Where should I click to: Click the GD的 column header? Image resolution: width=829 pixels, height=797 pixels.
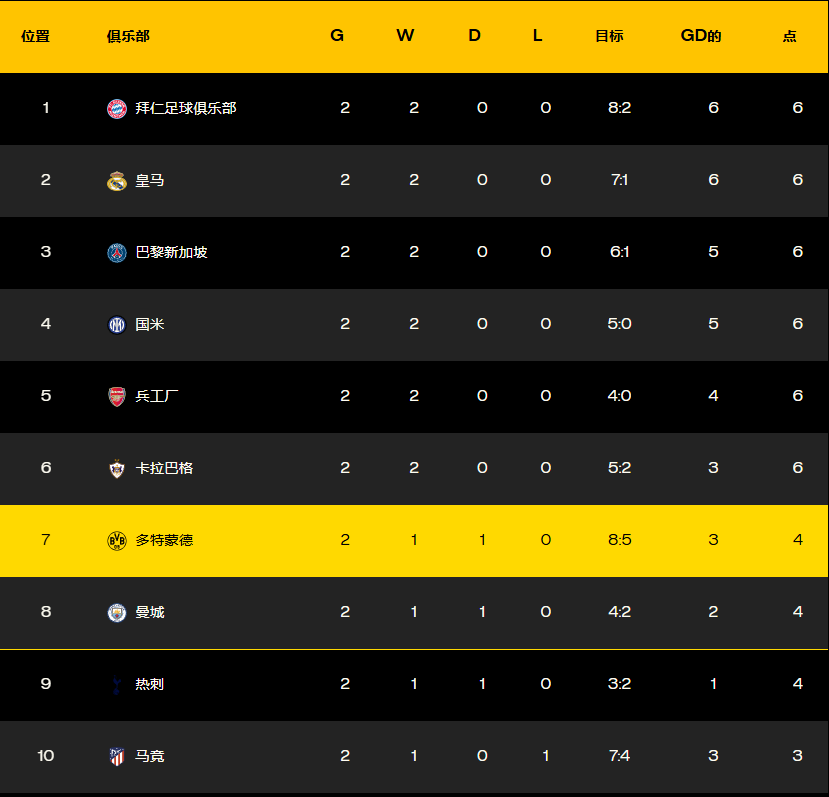[x=700, y=36]
